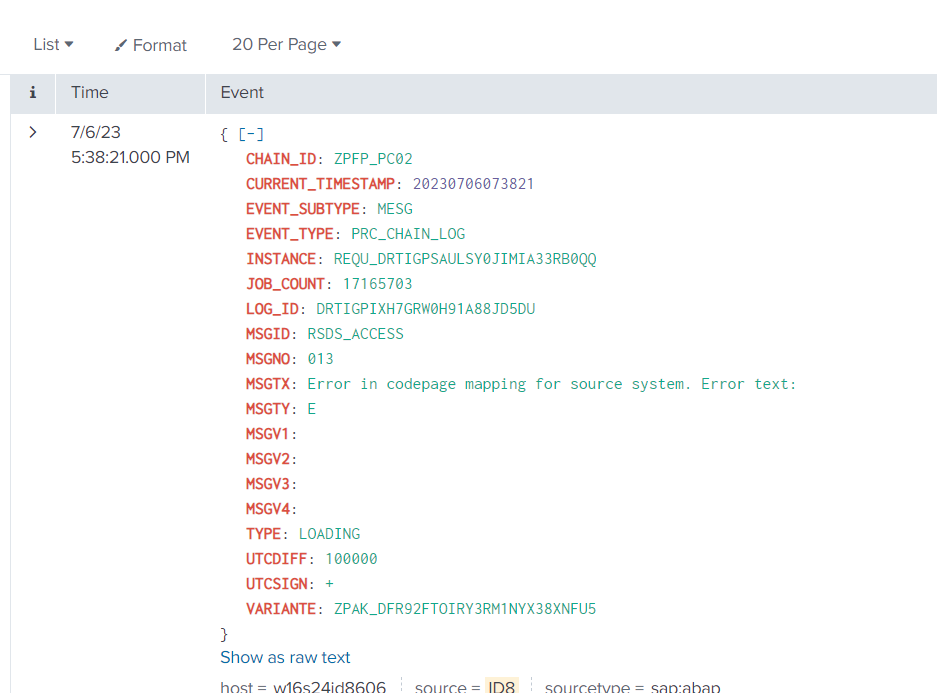Collapse the JSON event using [-]
This screenshot has width=937, height=693.
click(x=251, y=134)
